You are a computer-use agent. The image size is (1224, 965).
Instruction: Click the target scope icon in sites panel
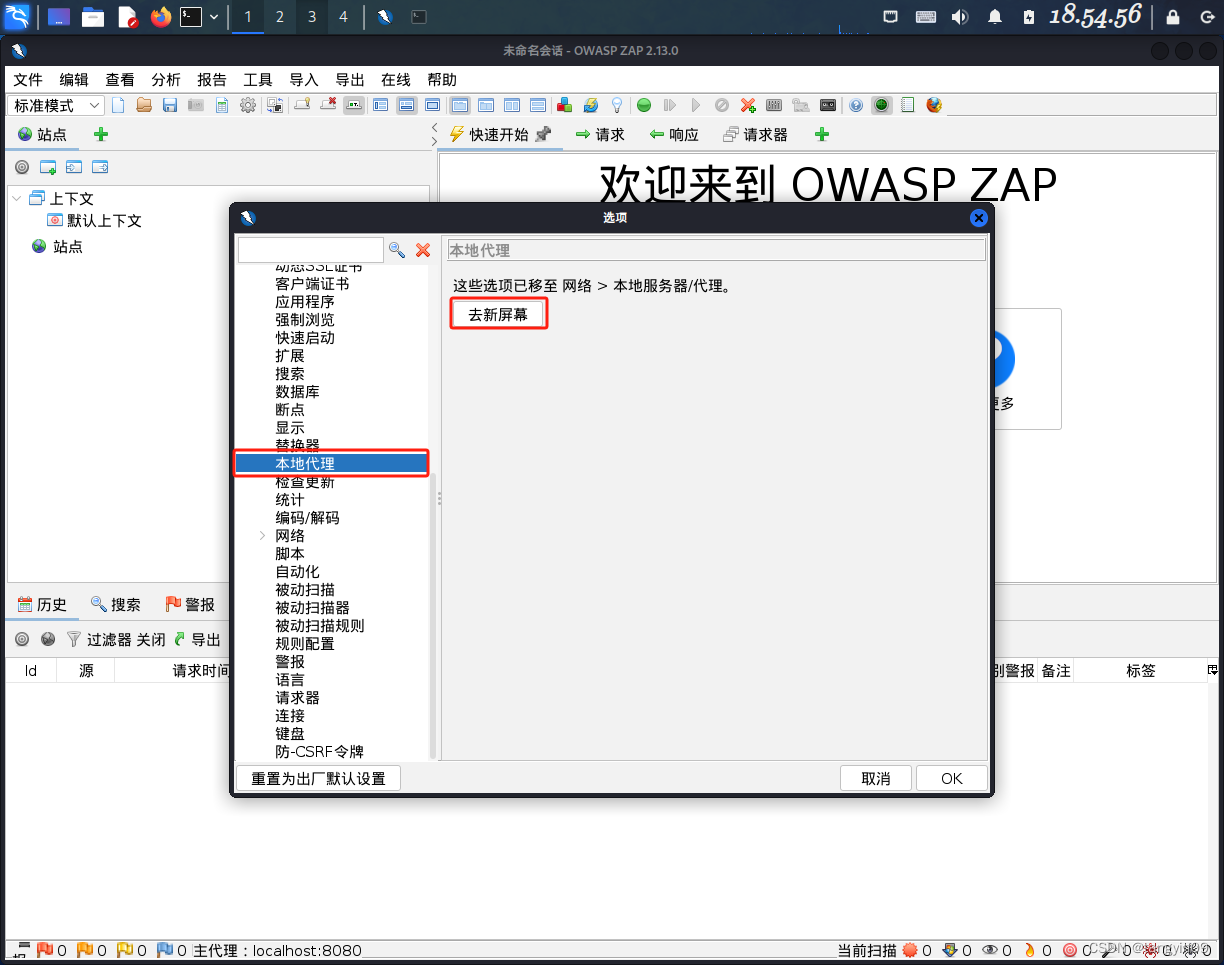[x=22, y=167]
